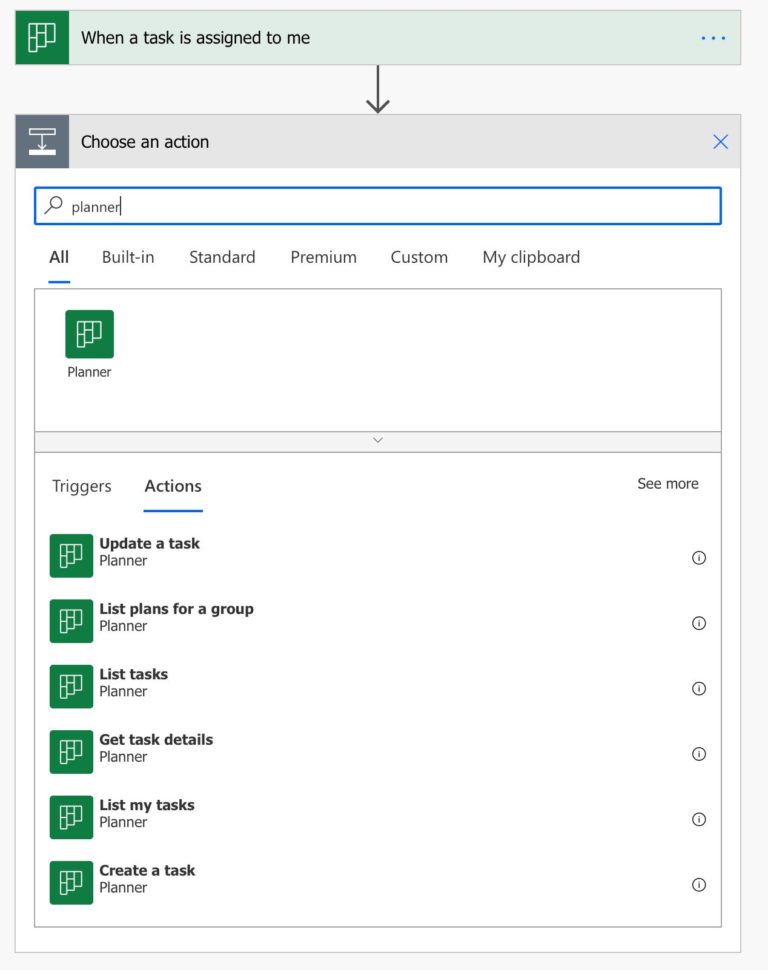
Task: Select the Planner connector icon
Action: click(89, 333)
